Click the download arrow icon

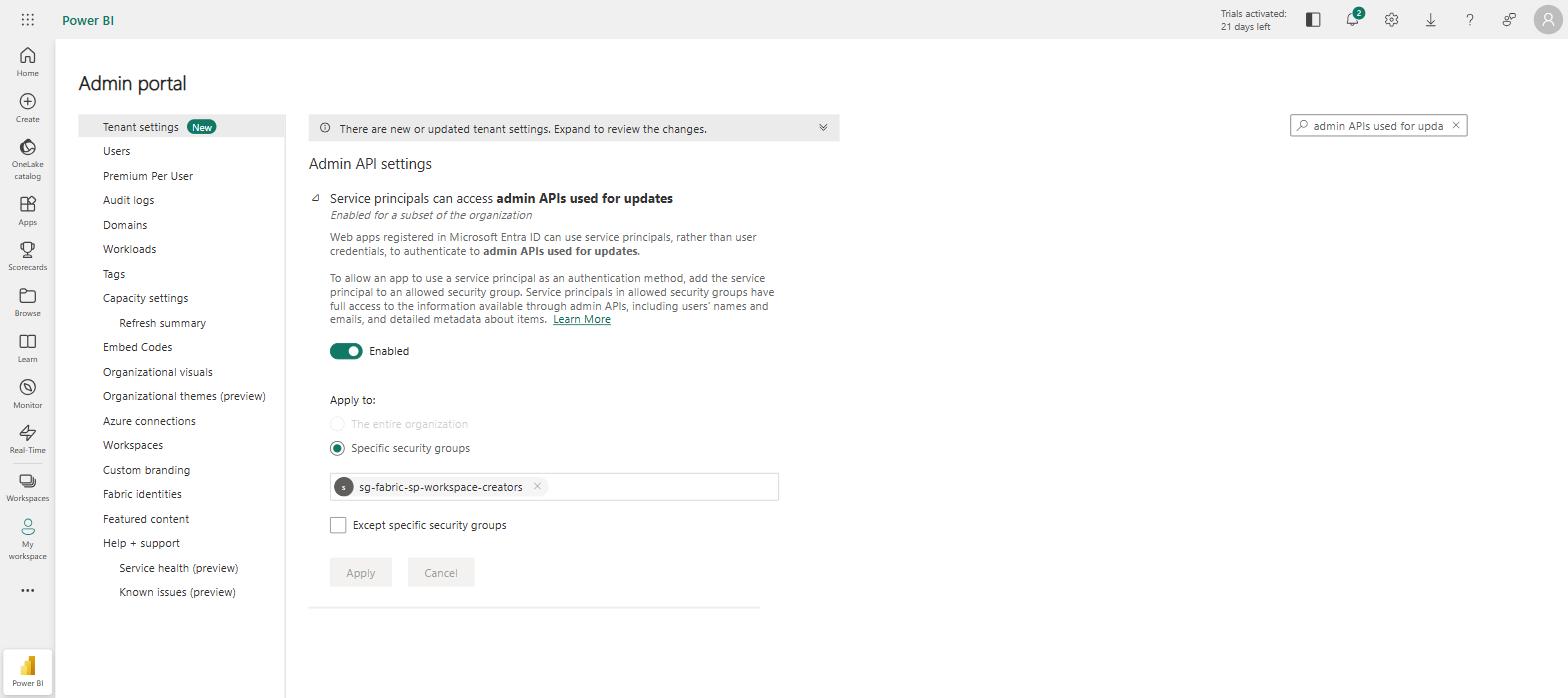coord(1431,19)
